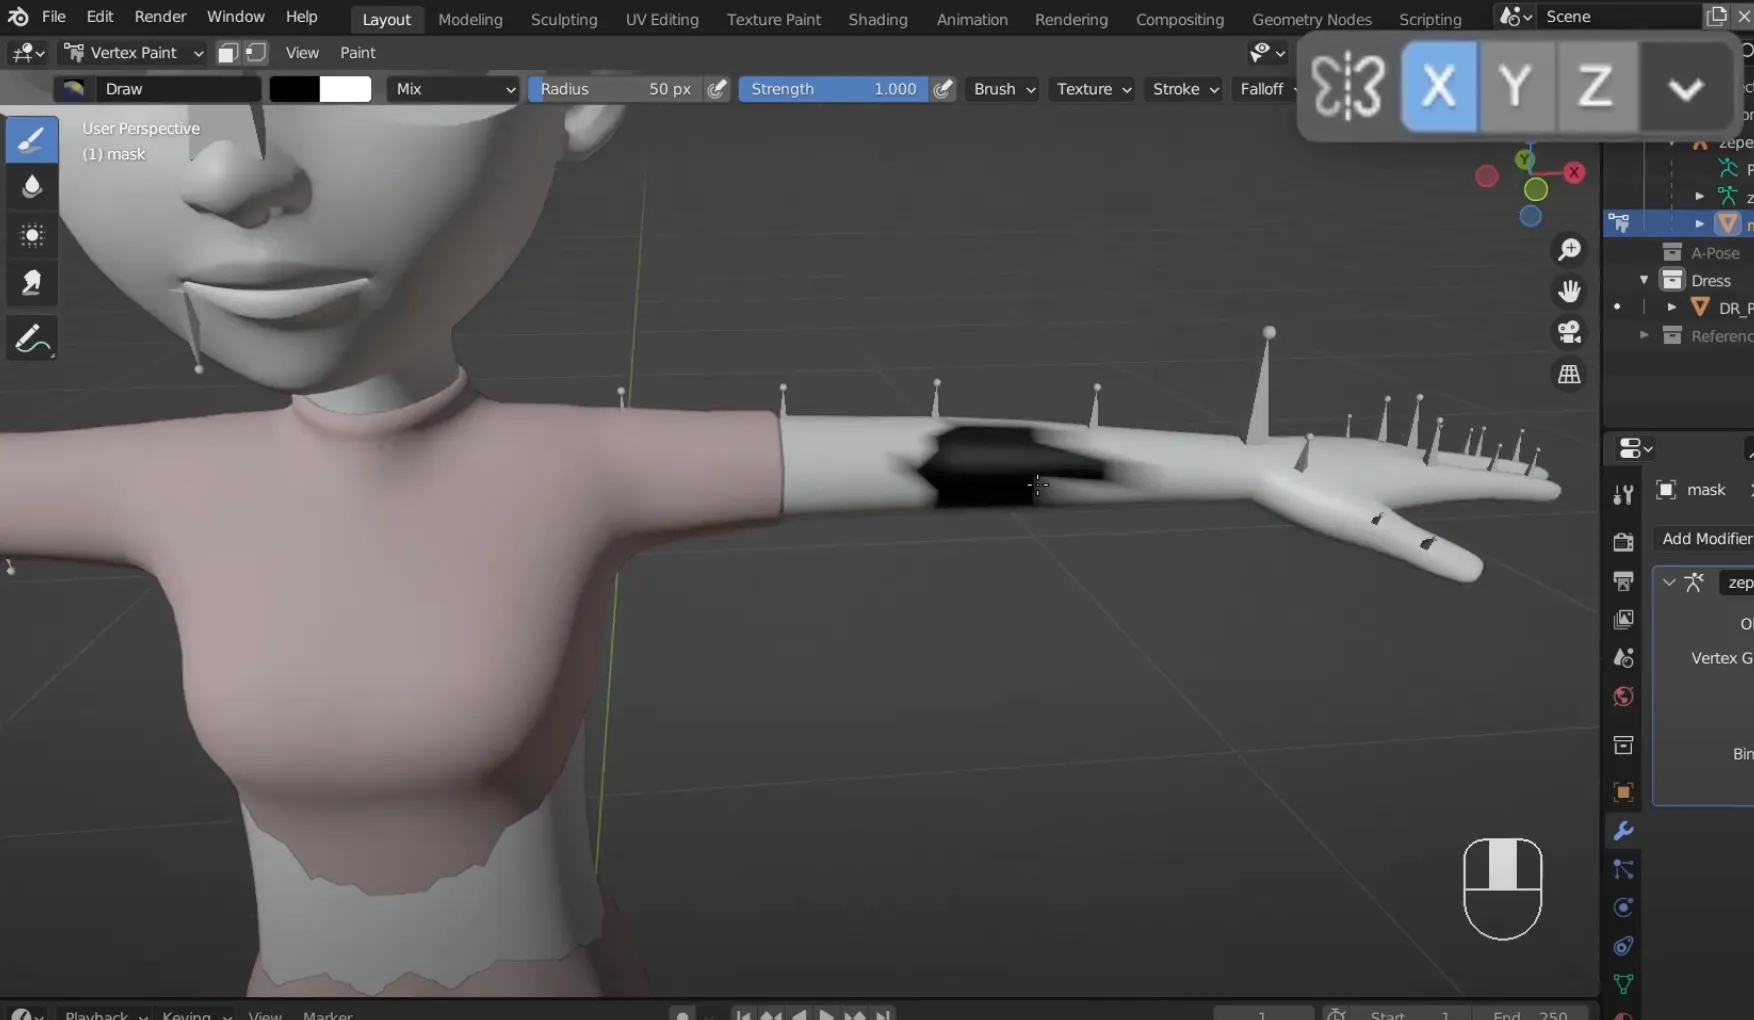Click the white secondary color swatch
Image resolution: width=1754 pixels, height=1020 pixels.
point(345,89)
